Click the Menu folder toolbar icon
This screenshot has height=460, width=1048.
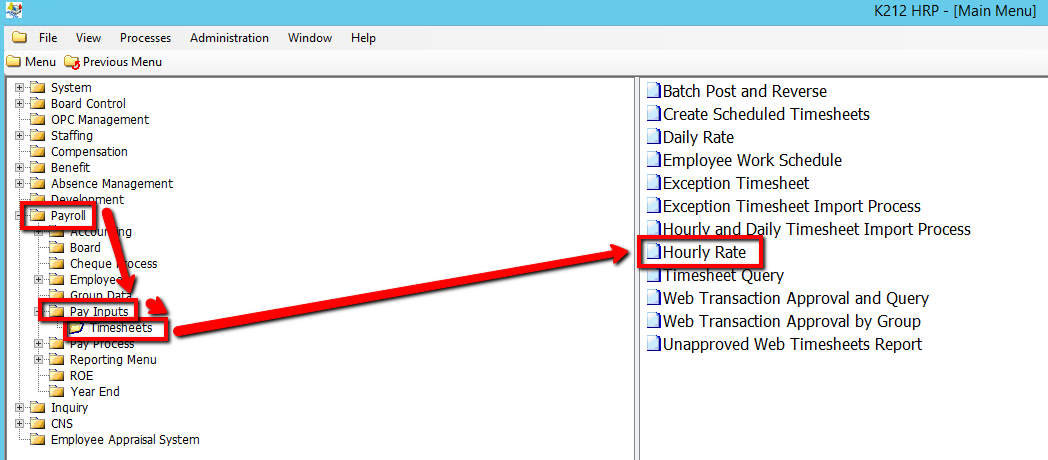pos(13,62)
